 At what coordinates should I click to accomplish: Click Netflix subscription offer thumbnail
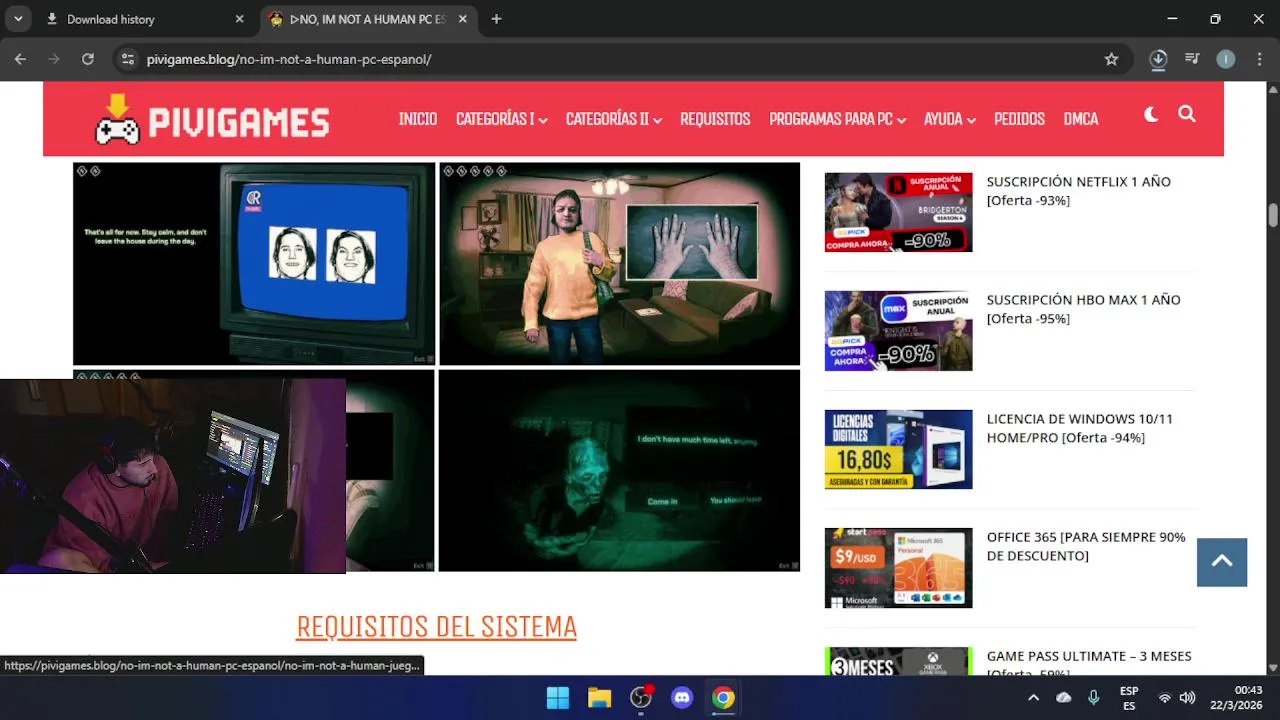[898, 212]
